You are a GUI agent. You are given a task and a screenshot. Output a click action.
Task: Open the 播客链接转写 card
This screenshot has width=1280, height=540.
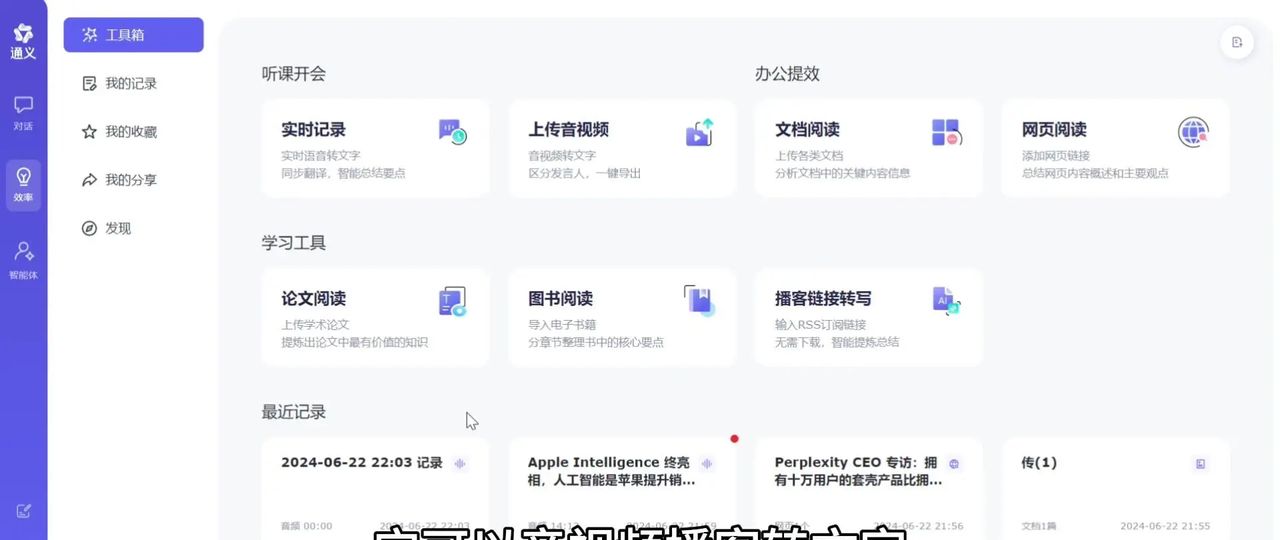point(869,317)
